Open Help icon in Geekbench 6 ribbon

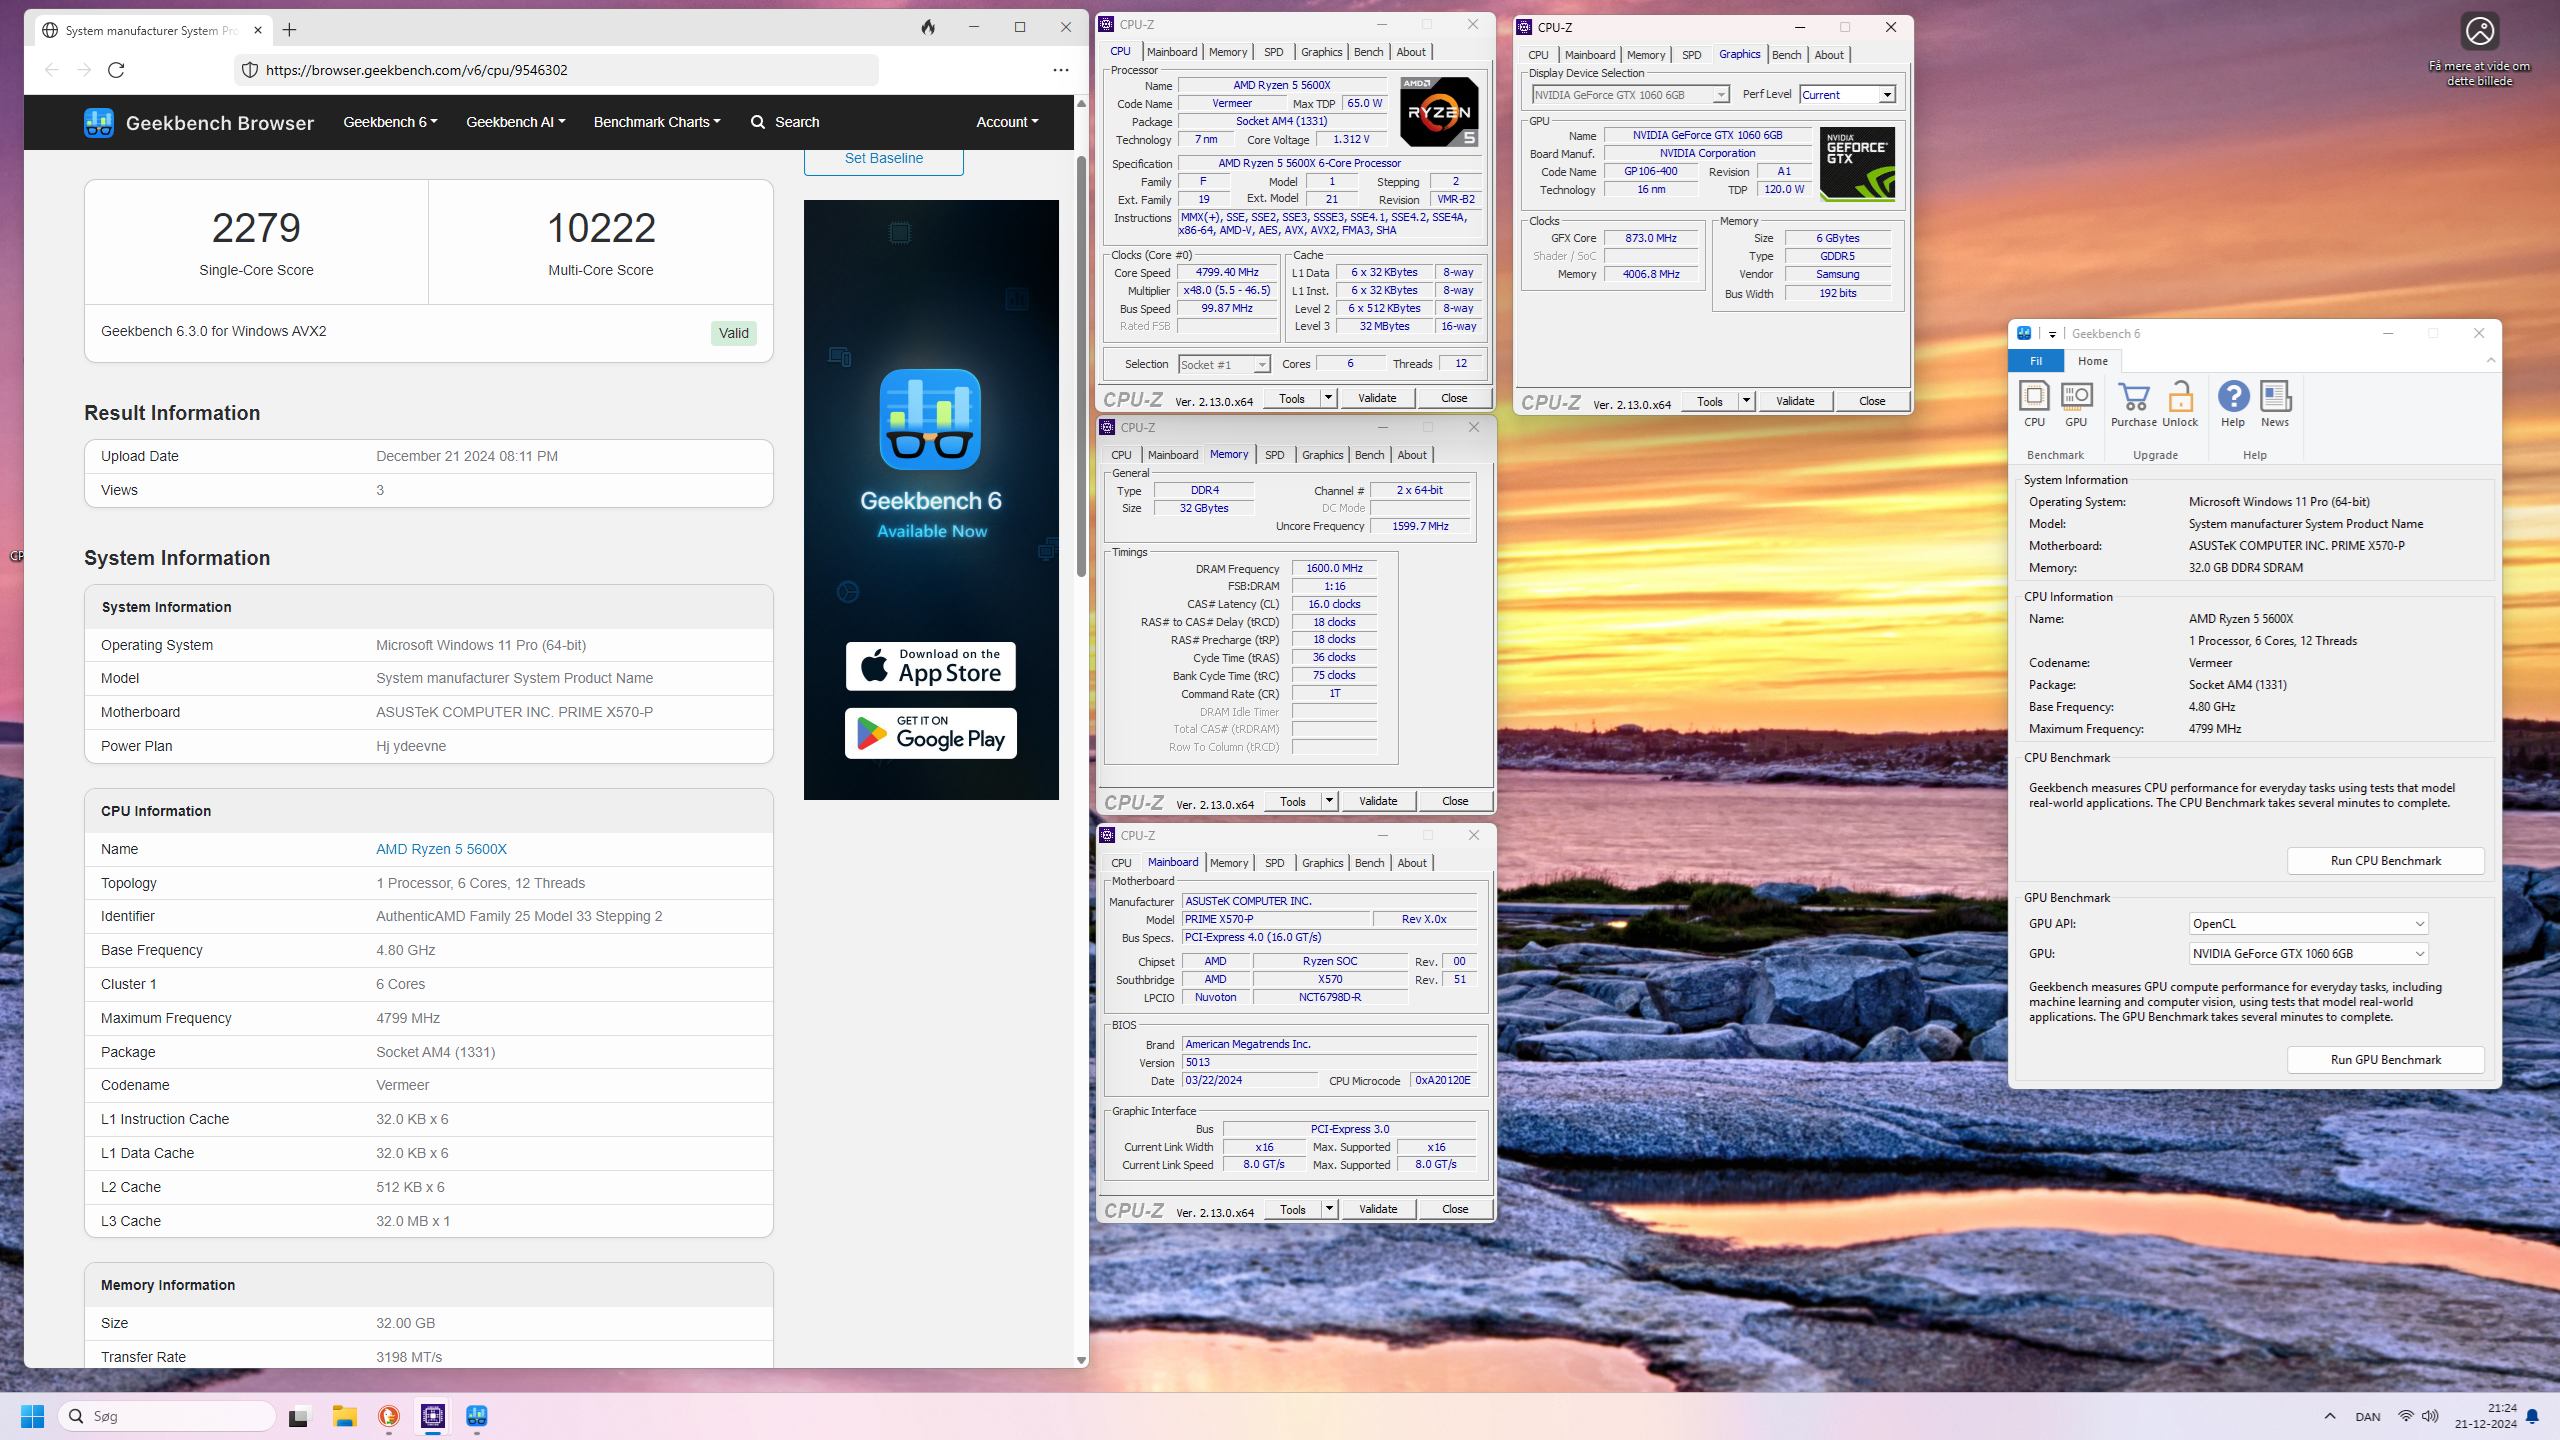(2233, 404)
